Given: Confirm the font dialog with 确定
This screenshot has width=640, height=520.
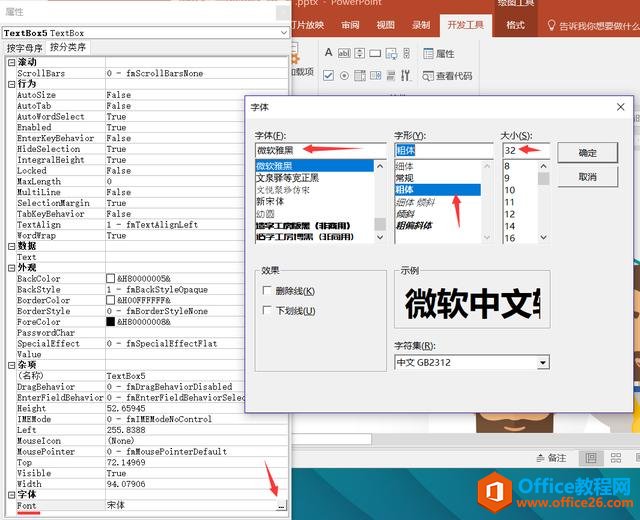Looking at the screenshot, I should pyautogui.click(x=587, y=153).
